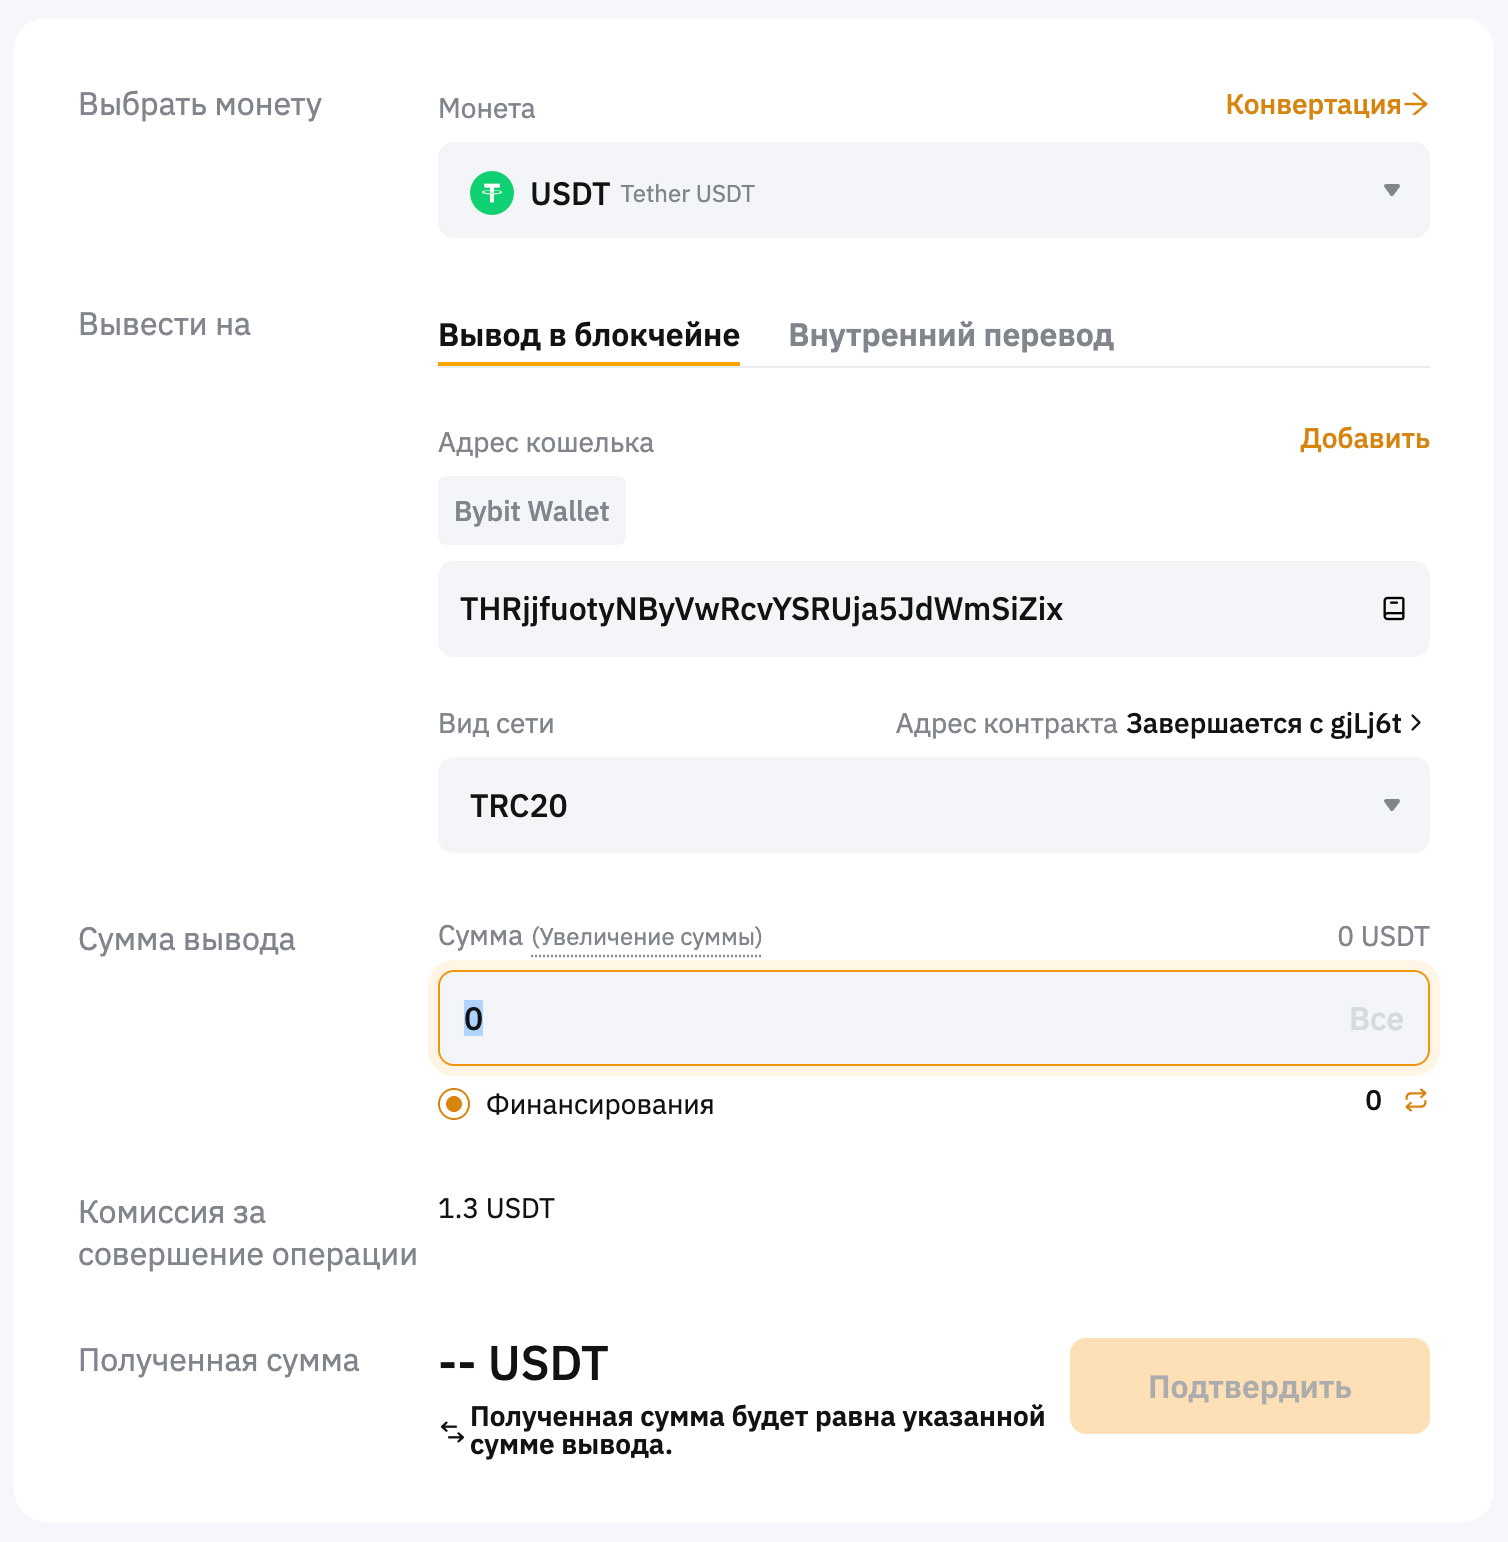Switch to the Вывод в блокчейне tab
This screenshot has width=1508, height=1542.
coord(589,335)
